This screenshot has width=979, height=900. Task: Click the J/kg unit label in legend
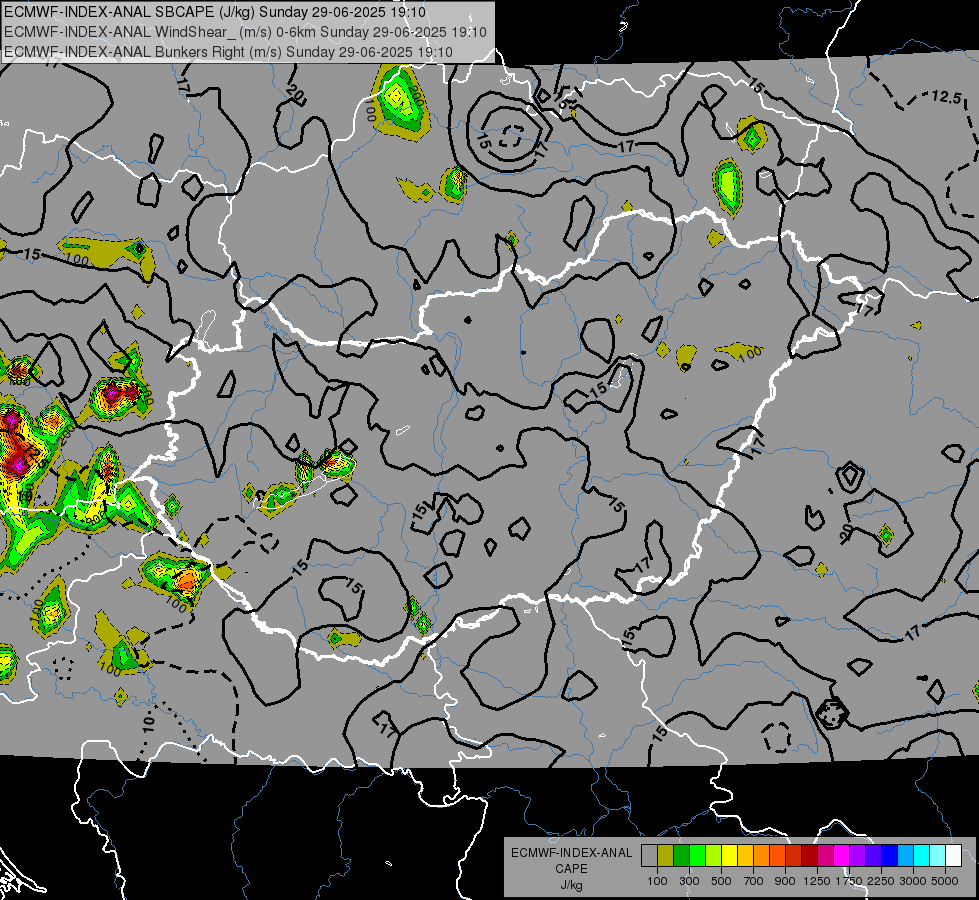point(572,885)
